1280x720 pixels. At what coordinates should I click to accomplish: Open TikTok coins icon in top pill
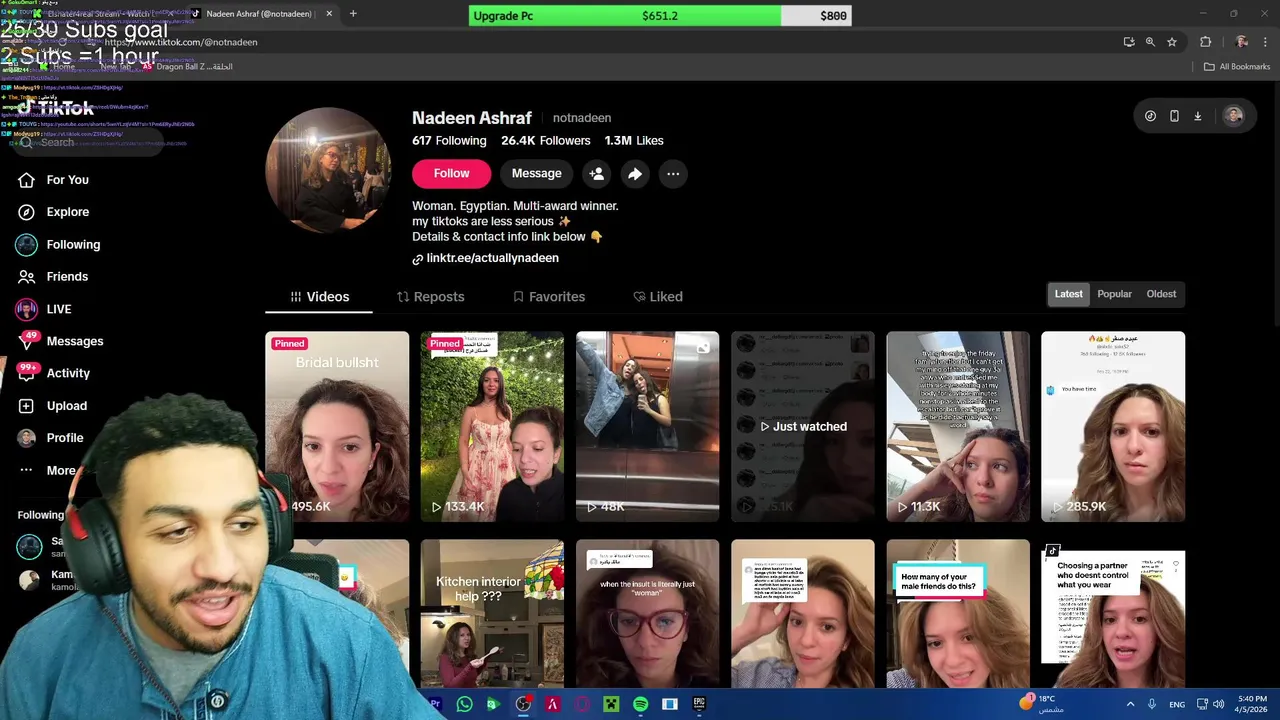(1150, 116)
